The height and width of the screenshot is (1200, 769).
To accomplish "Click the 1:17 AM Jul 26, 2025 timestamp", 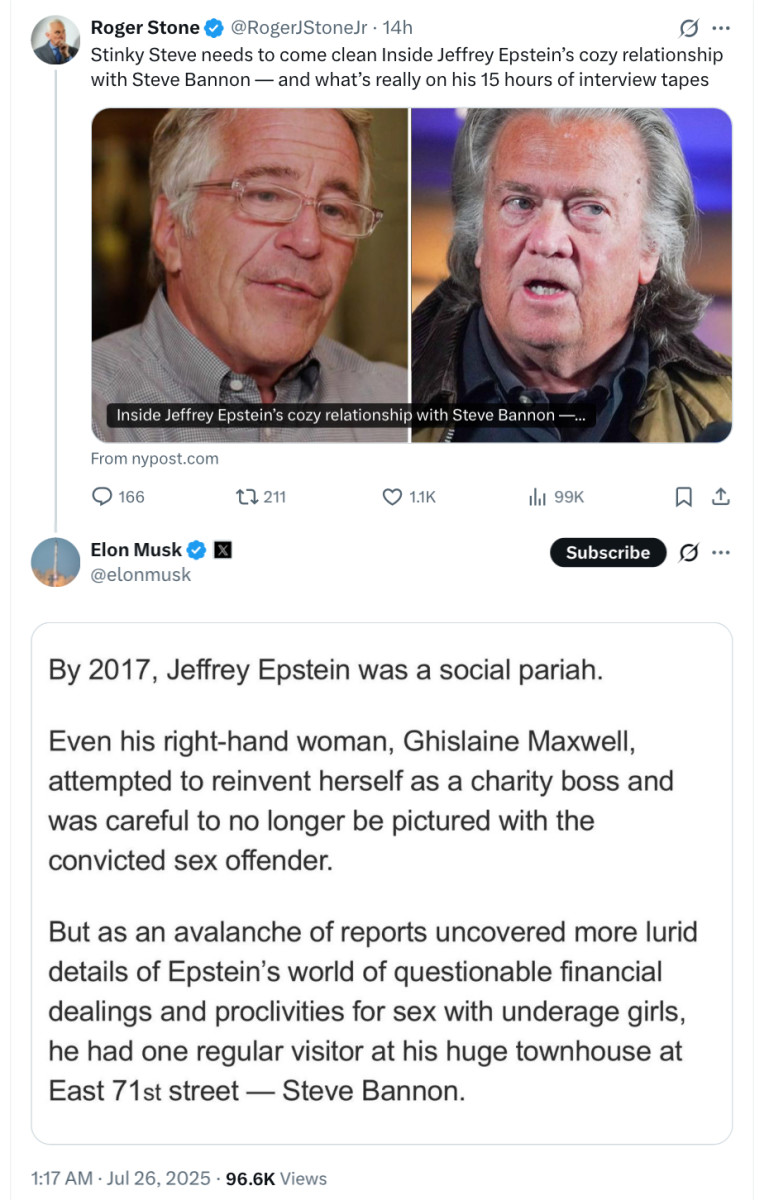I will [x=122, y=1179].
